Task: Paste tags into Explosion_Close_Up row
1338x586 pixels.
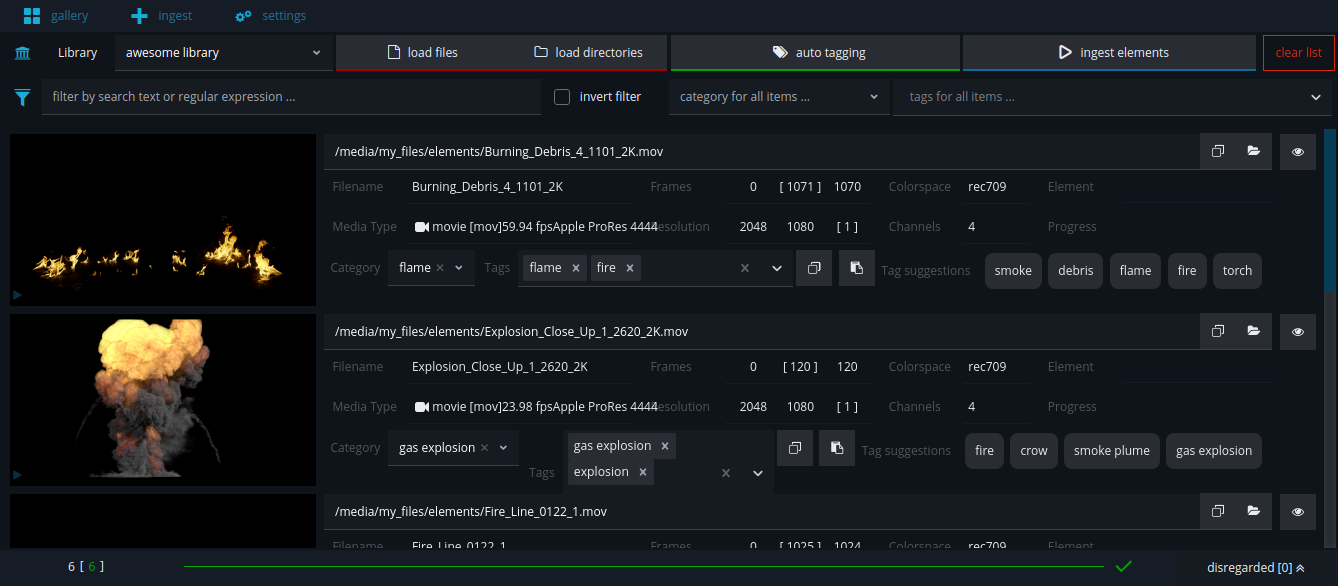Action: (837, 448)
